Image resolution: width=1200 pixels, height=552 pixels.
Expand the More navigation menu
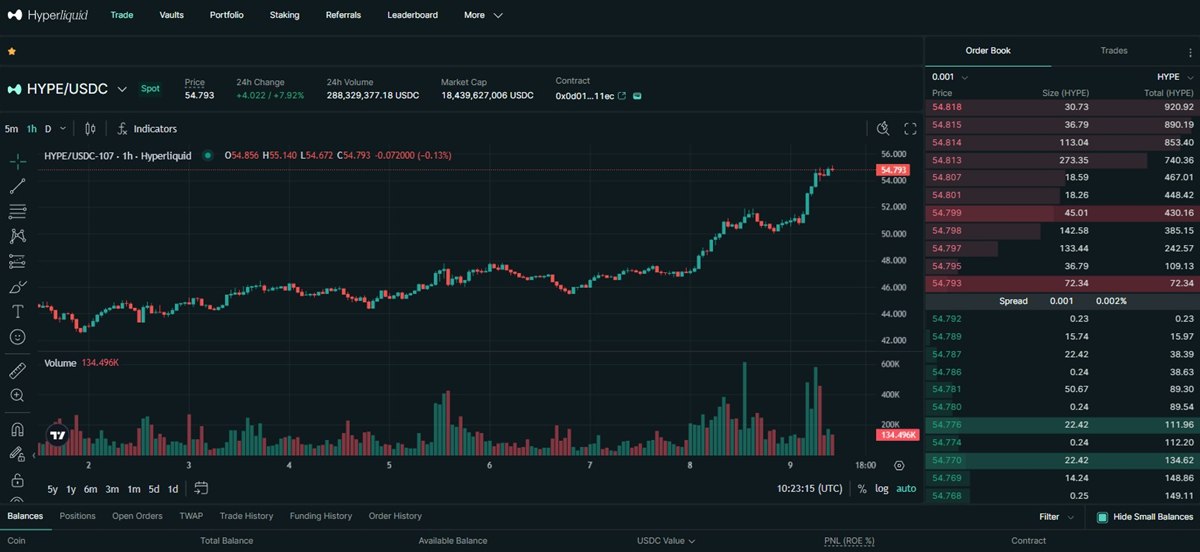[x=483, y=15]
